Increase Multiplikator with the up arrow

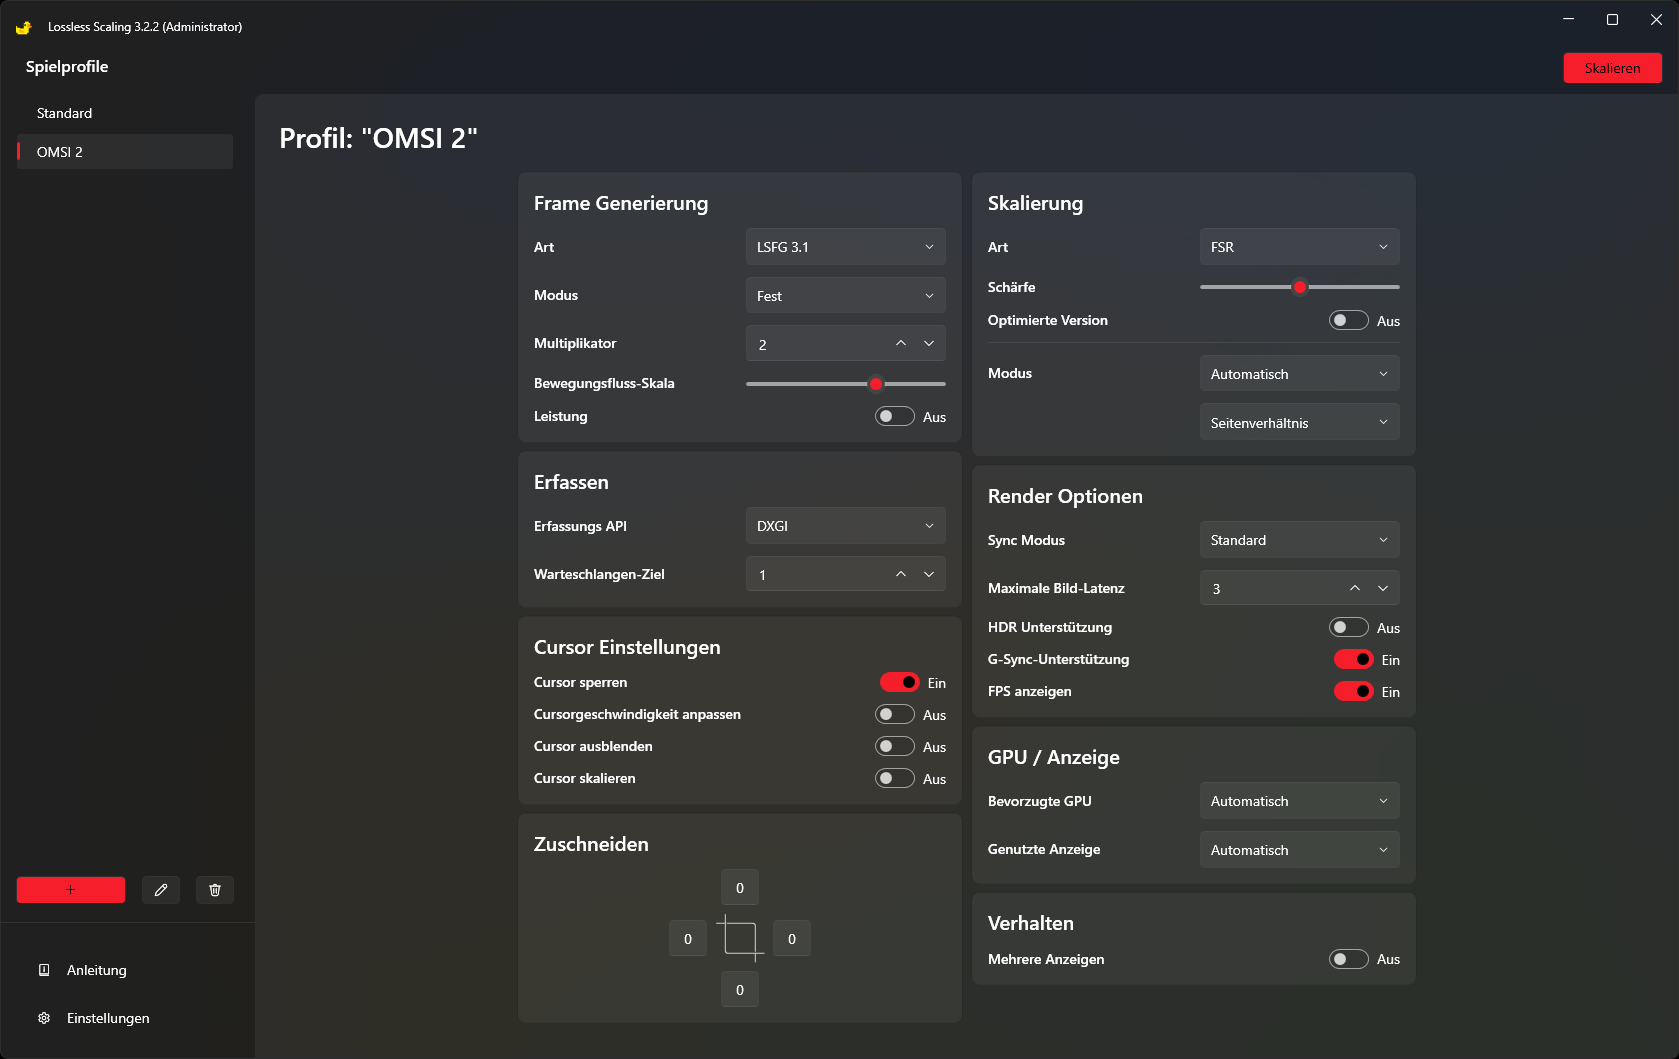click(x=901, y=343)
